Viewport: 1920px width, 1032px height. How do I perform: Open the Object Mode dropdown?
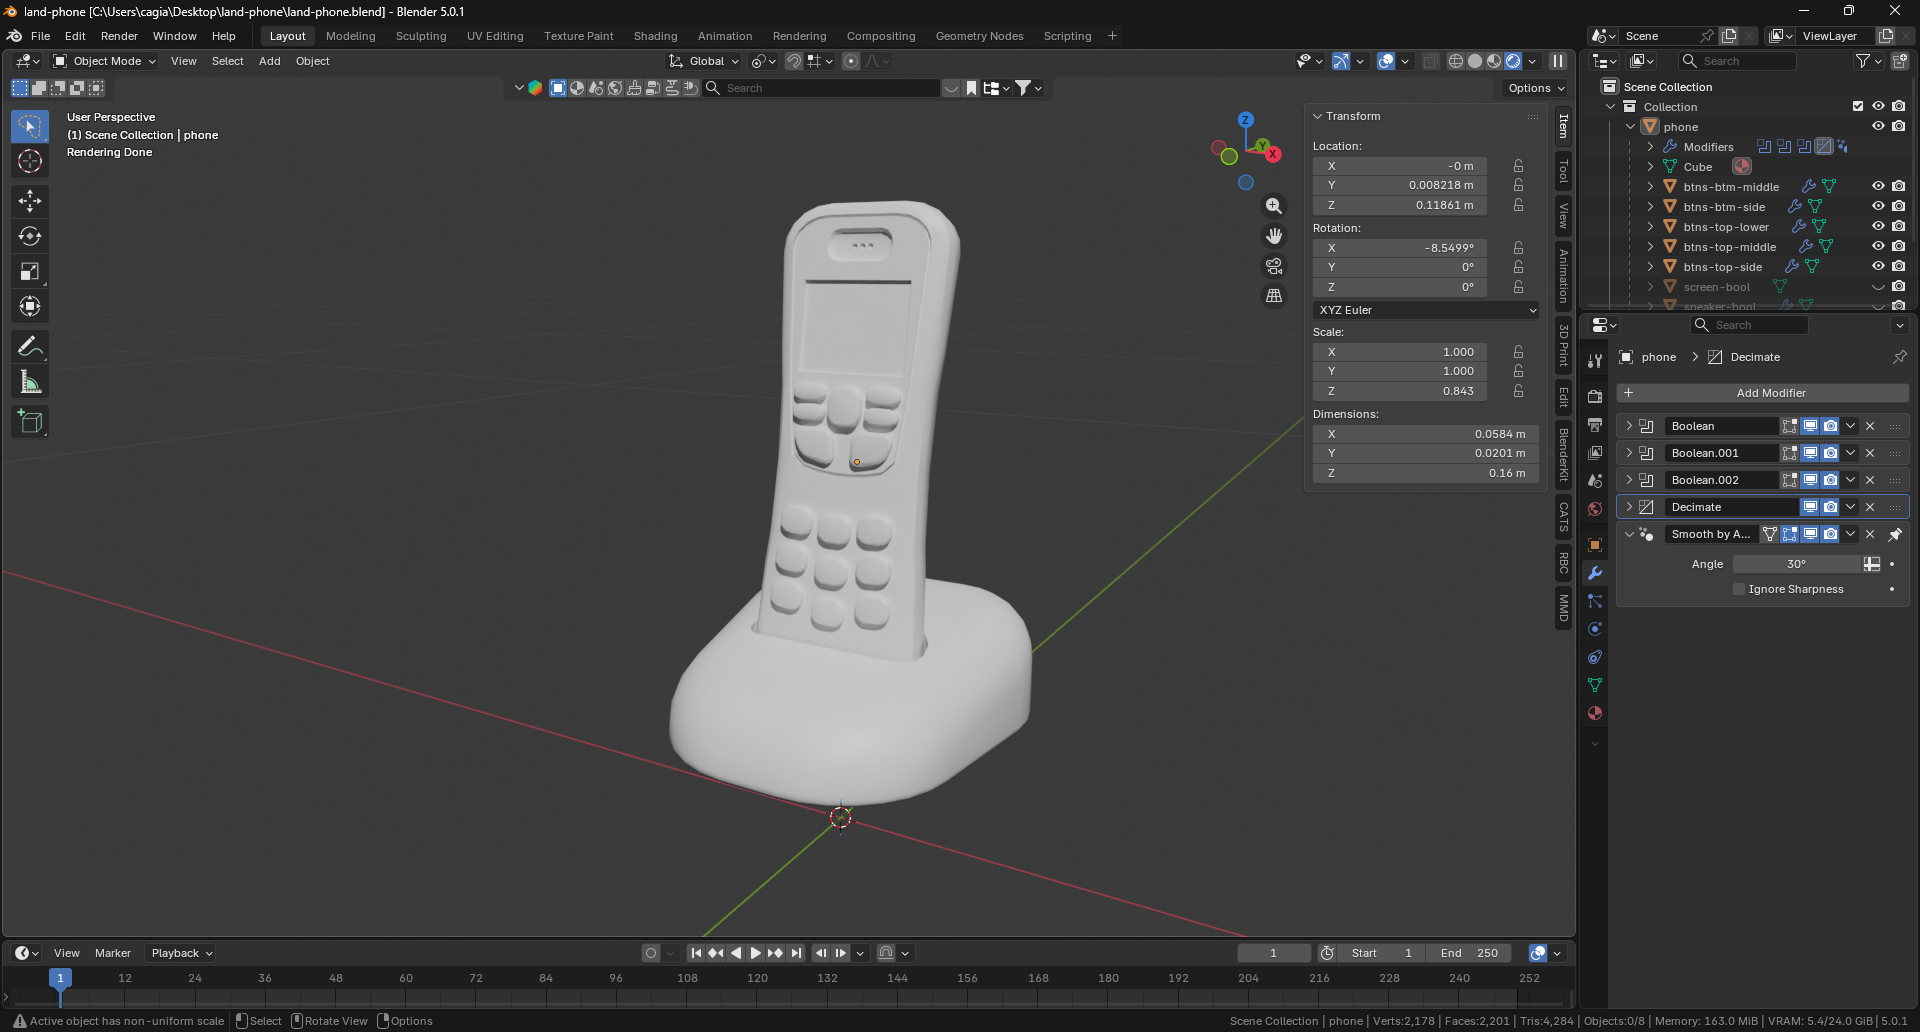103,61
